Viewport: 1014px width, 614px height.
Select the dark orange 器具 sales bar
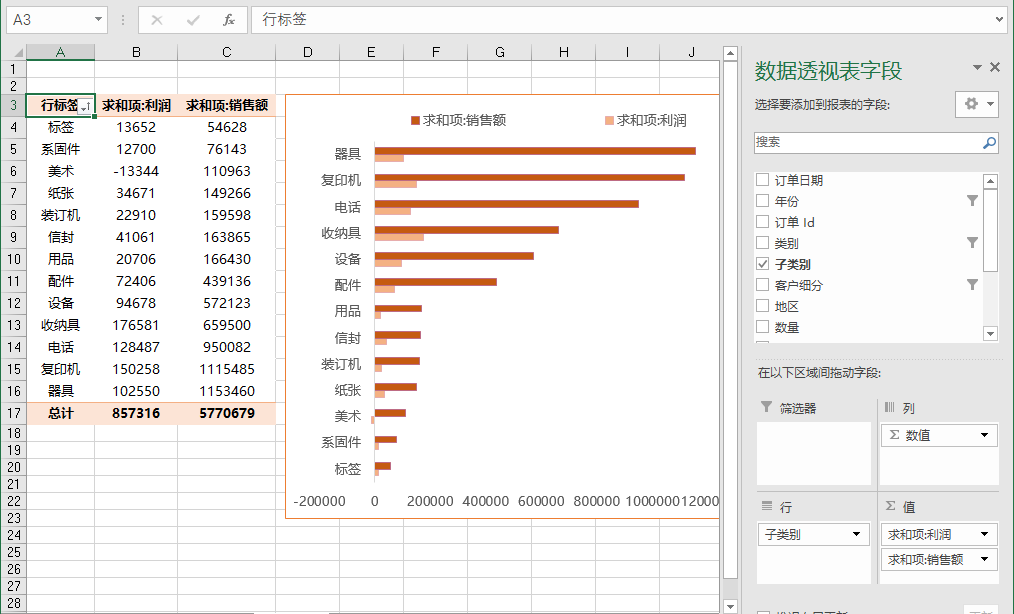tap(535, 151)
